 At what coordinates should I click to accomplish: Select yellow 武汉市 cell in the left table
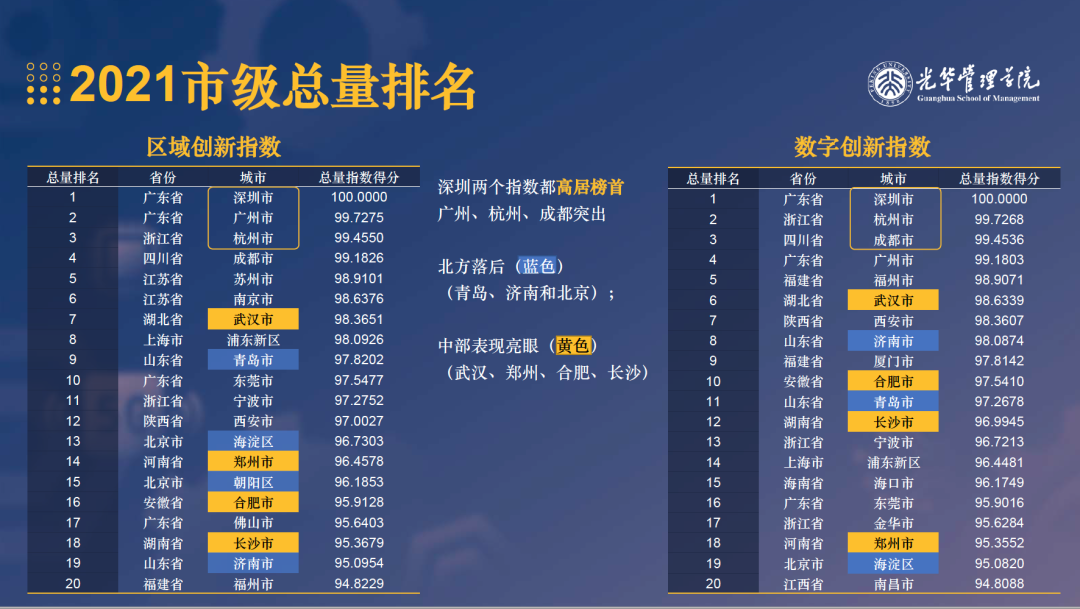(x=253, y=319)
